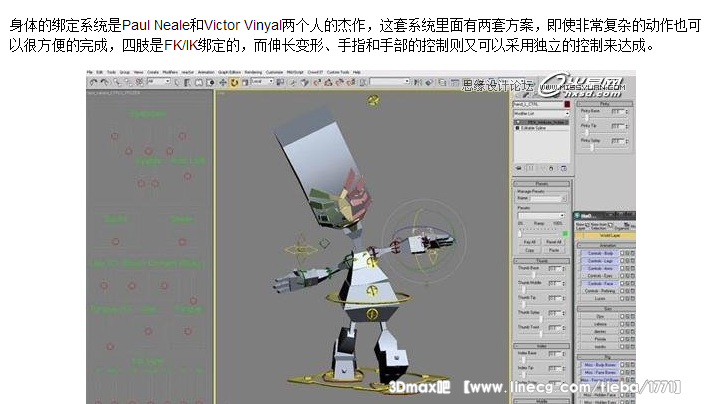Activate the highlighted Select and Rotate tool
Viewport: 710px width, 404px height.
coord(235,83)
